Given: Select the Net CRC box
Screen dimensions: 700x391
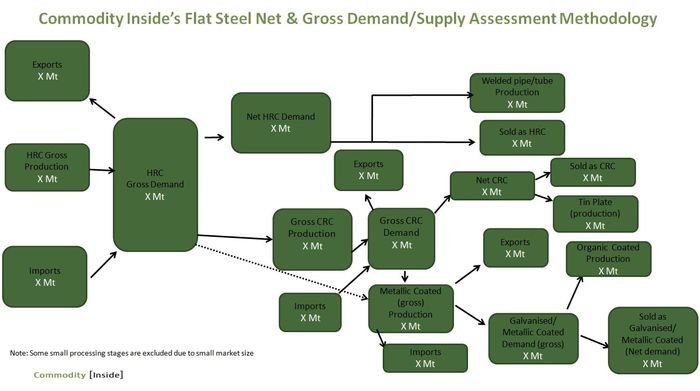Looking at the screenshot, I should click(x=492, y=186).
